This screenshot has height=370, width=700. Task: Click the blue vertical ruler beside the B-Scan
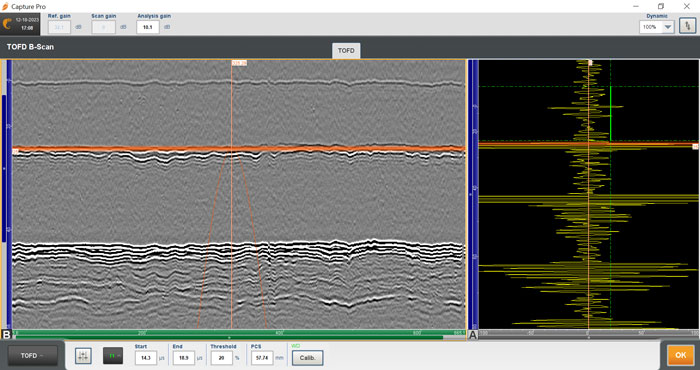(9, 195)
